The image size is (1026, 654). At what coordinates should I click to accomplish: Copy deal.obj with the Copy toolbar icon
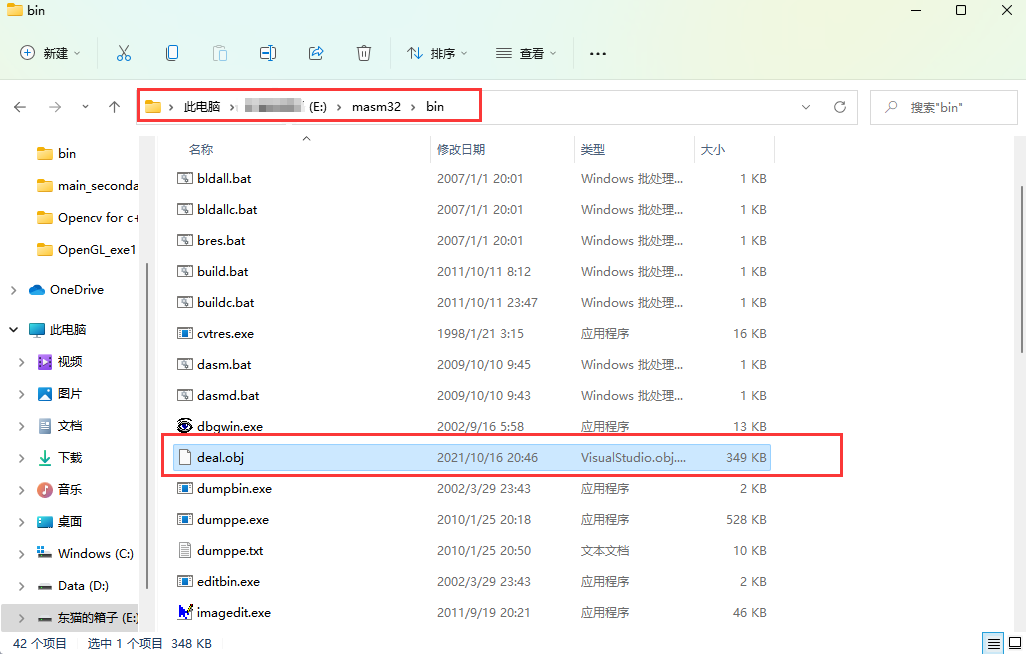point(171,52)
